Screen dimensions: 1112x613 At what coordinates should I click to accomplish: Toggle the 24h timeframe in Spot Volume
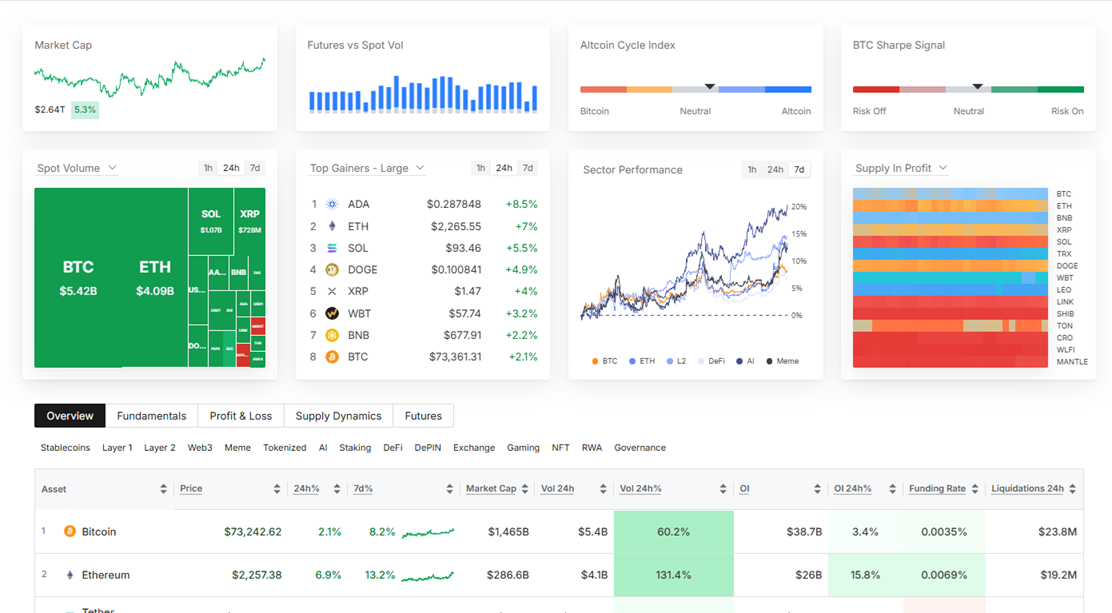[x=231, y=168]
